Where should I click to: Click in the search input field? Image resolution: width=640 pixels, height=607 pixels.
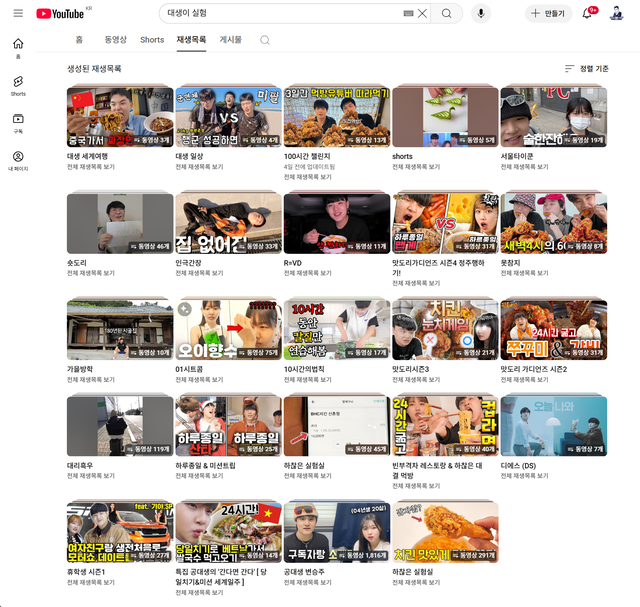pyautogui.click(x=280, y=13)
